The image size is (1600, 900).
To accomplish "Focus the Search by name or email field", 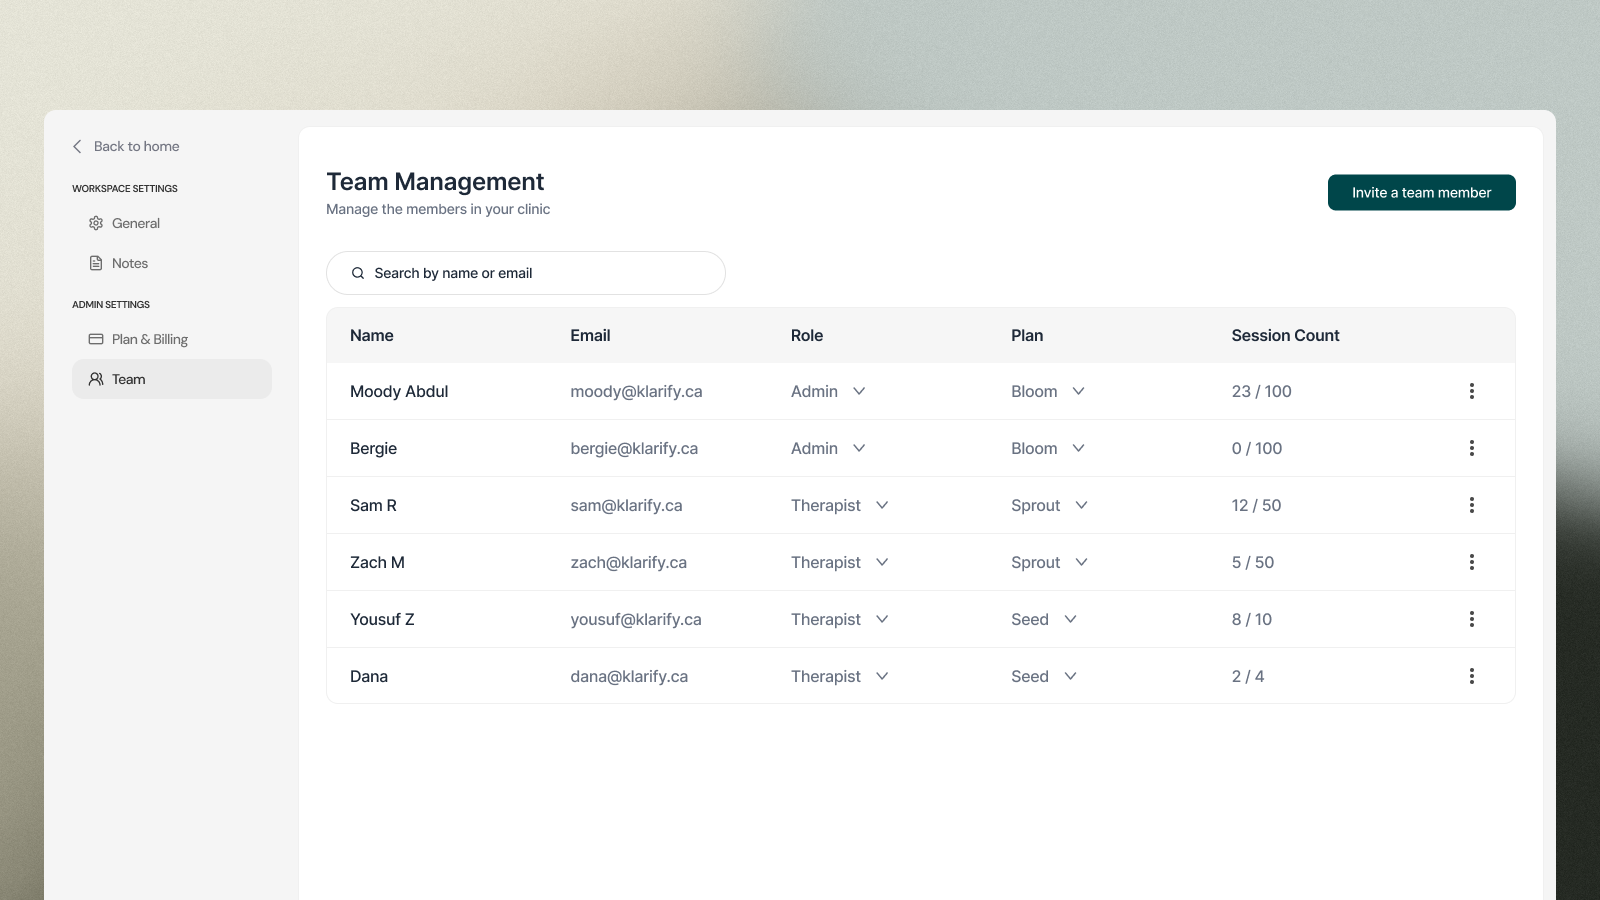I will pos(540,273).
